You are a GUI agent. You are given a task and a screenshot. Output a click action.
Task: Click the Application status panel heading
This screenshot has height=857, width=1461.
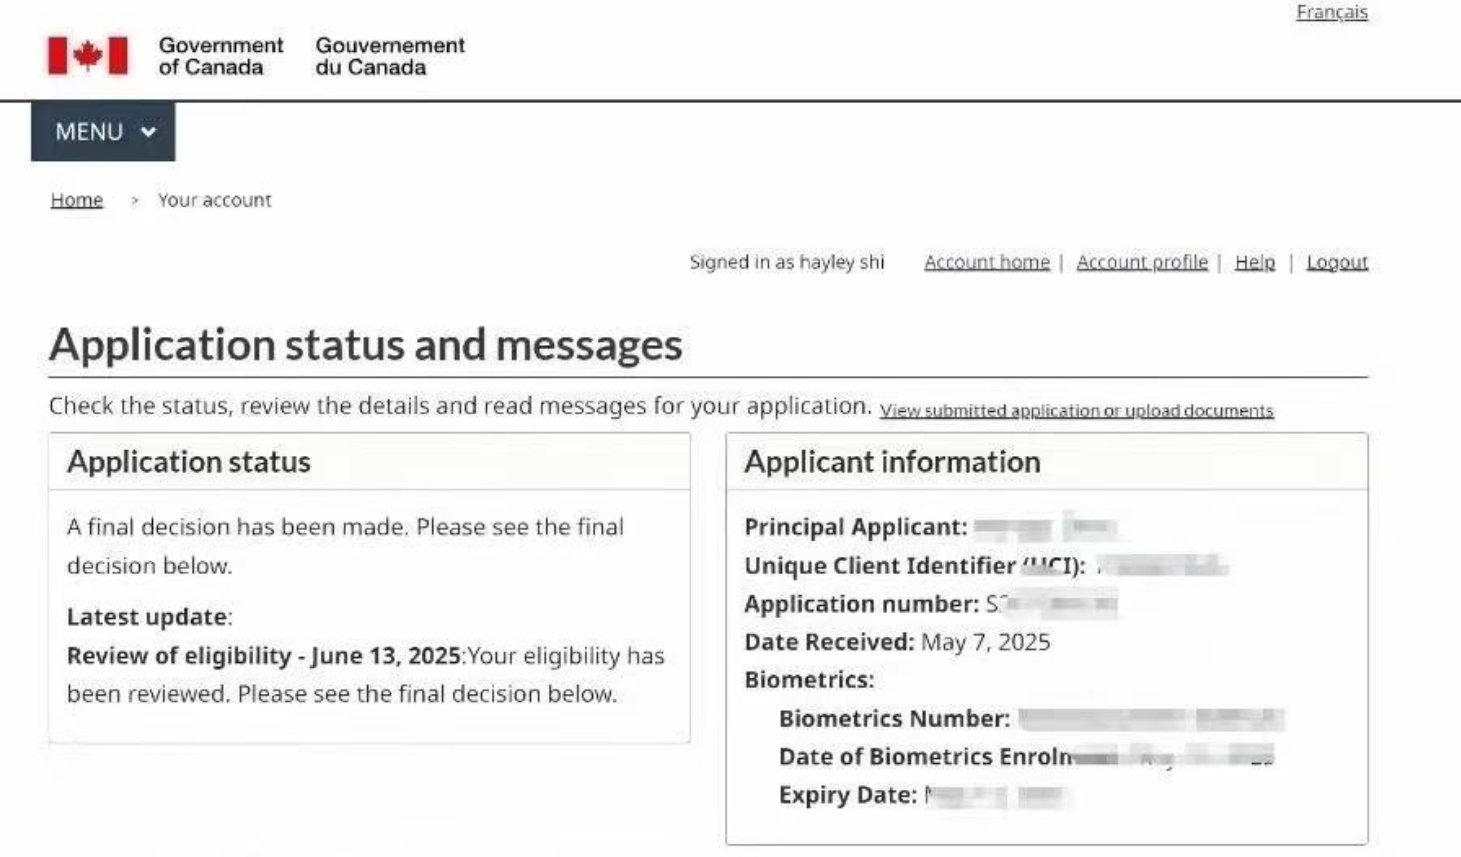(x=189, y=462)
